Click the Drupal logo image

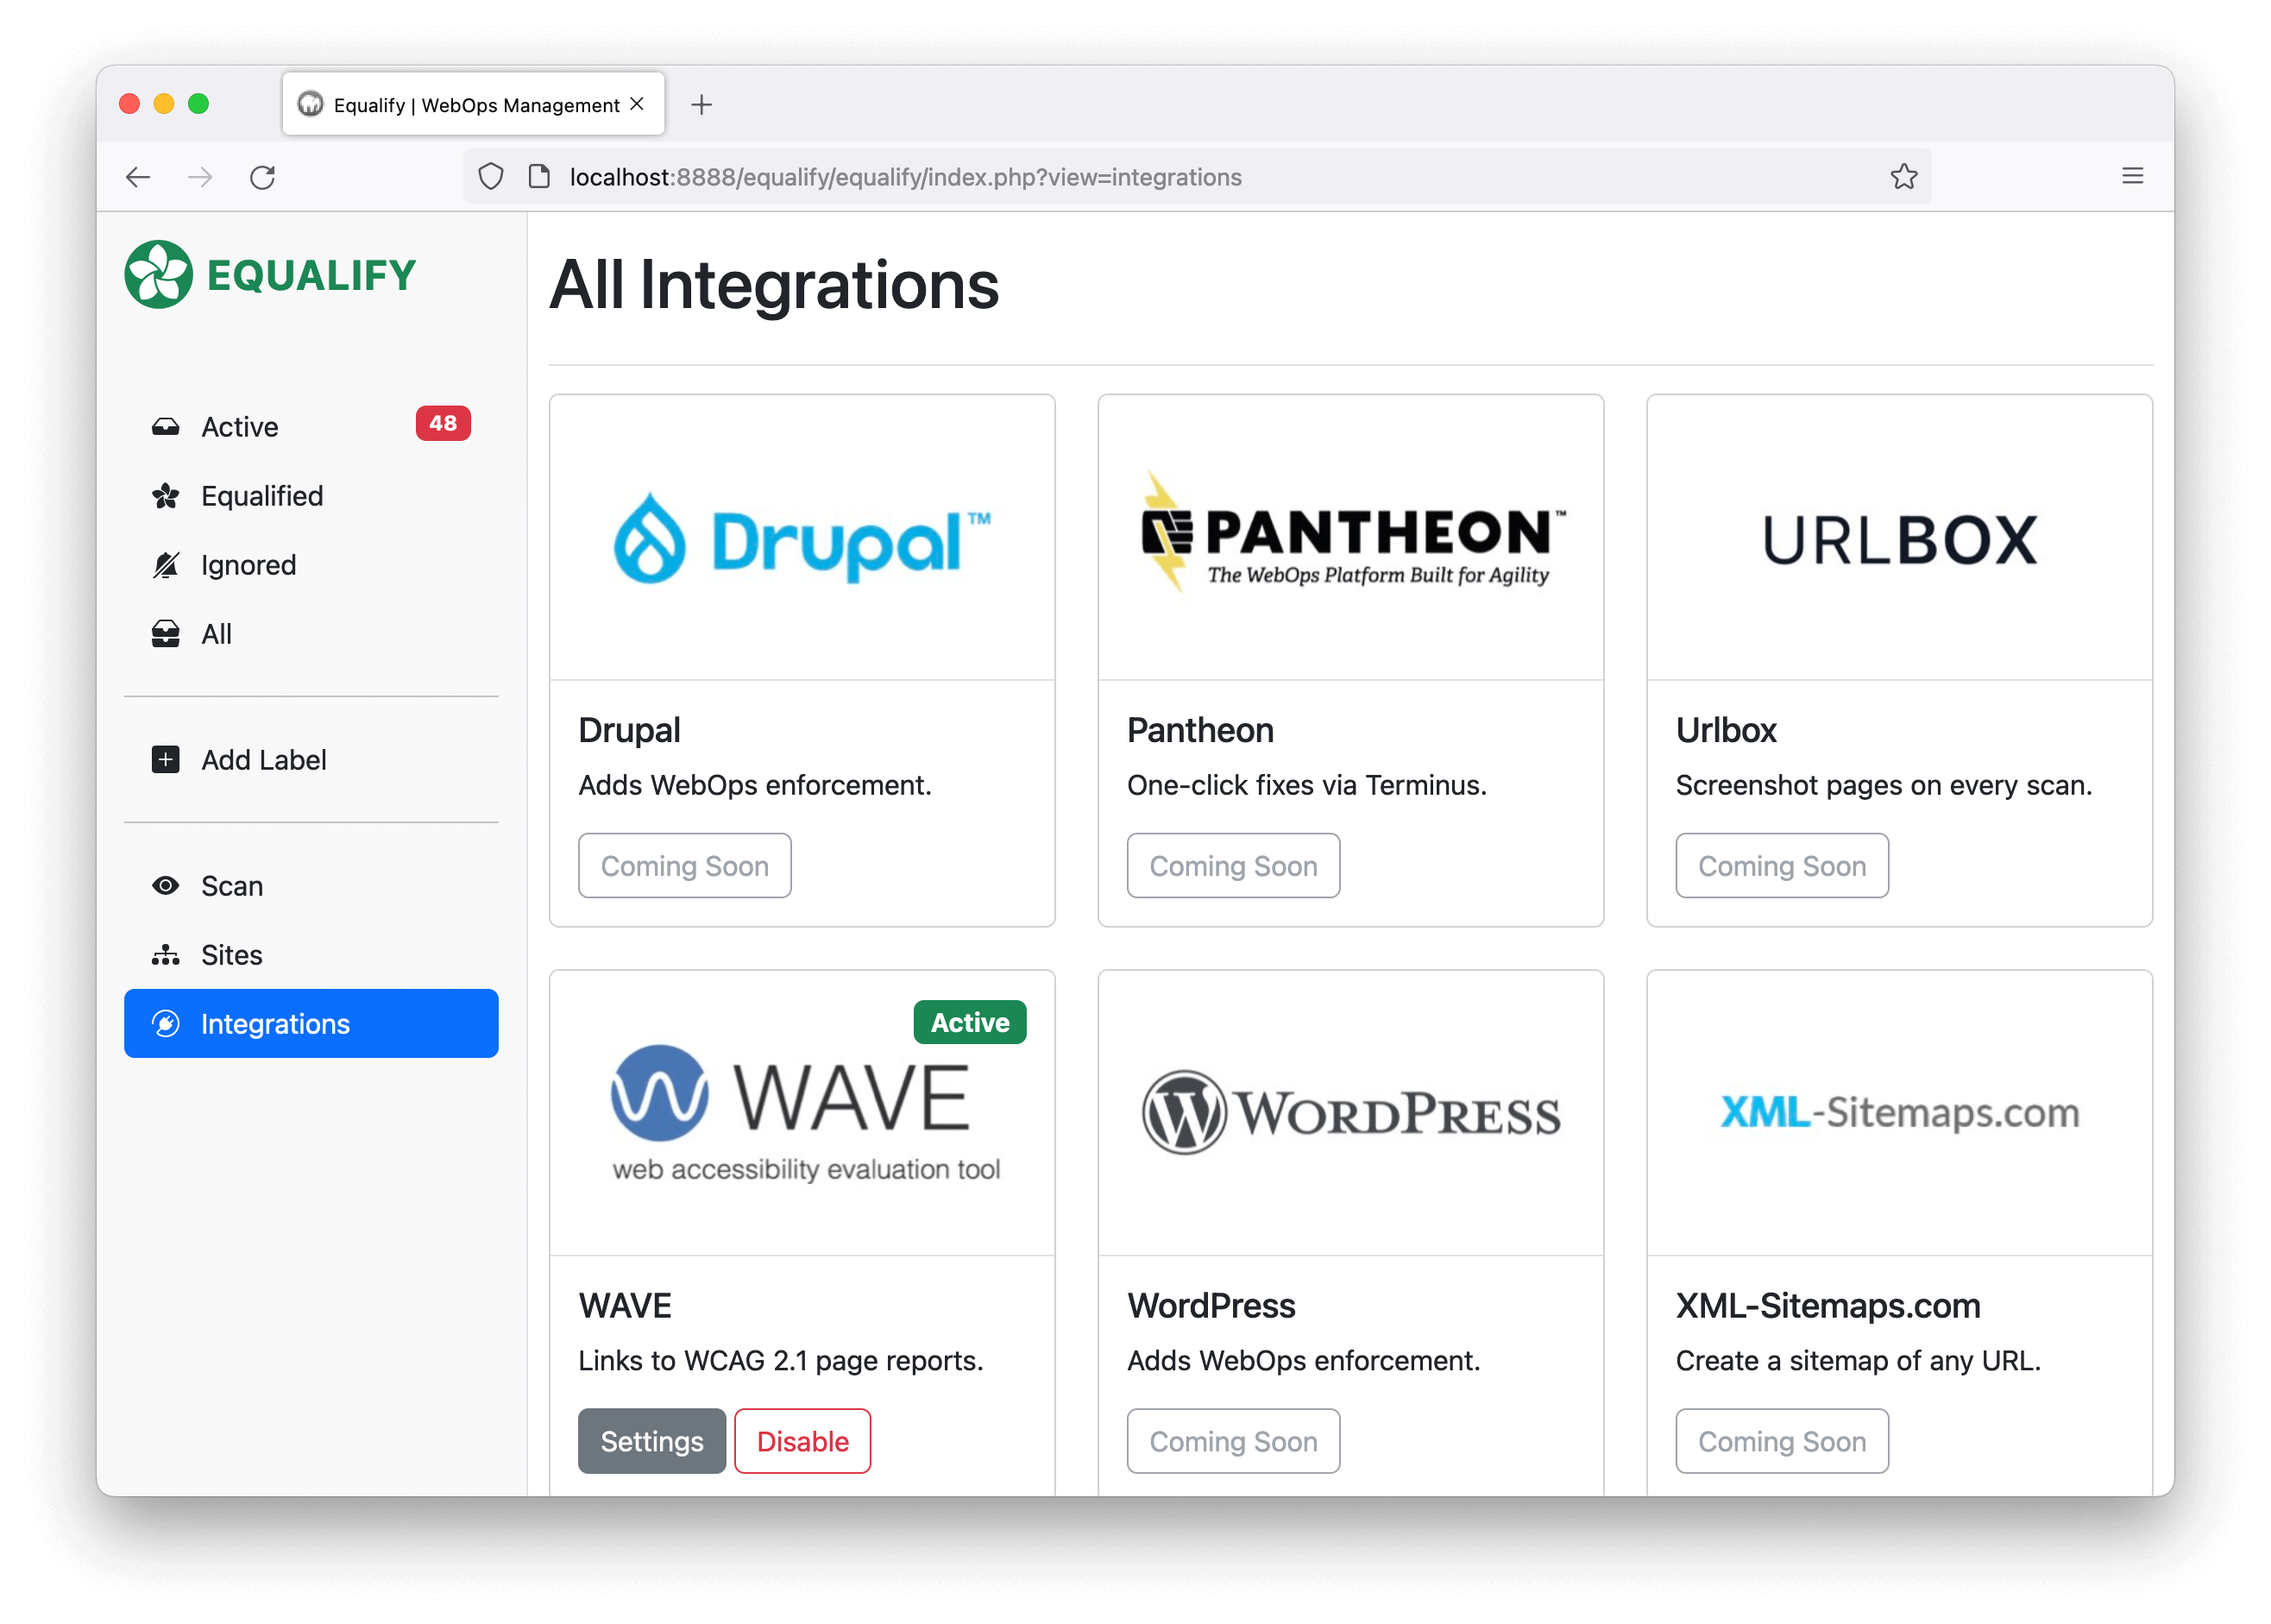802,539
